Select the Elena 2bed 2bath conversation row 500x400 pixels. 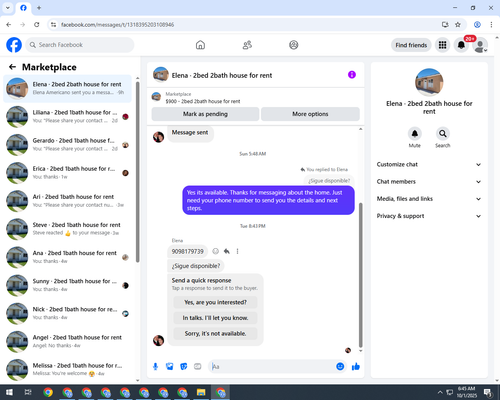click(67, 89)
